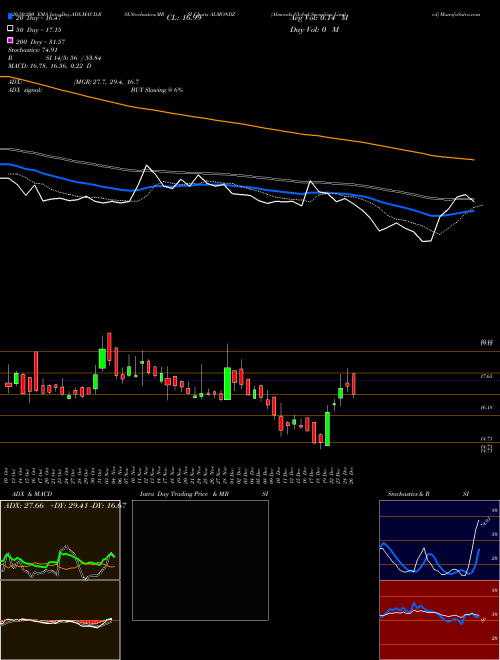The width and height of the screenshot is (500, 660).
Task: Open the red RSI chart panel
Action: pyautogui.click(x=439, y=620)
